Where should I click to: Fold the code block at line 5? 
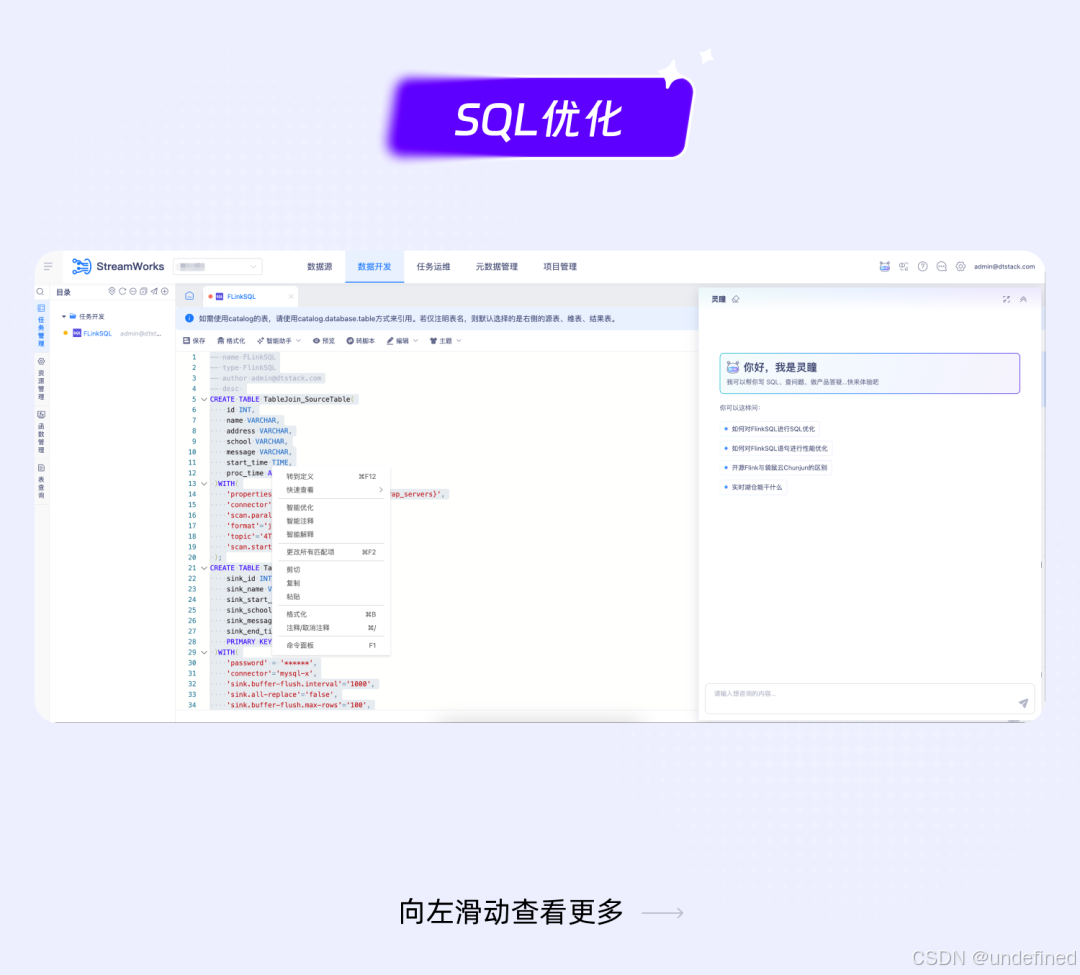coord(205,399)
